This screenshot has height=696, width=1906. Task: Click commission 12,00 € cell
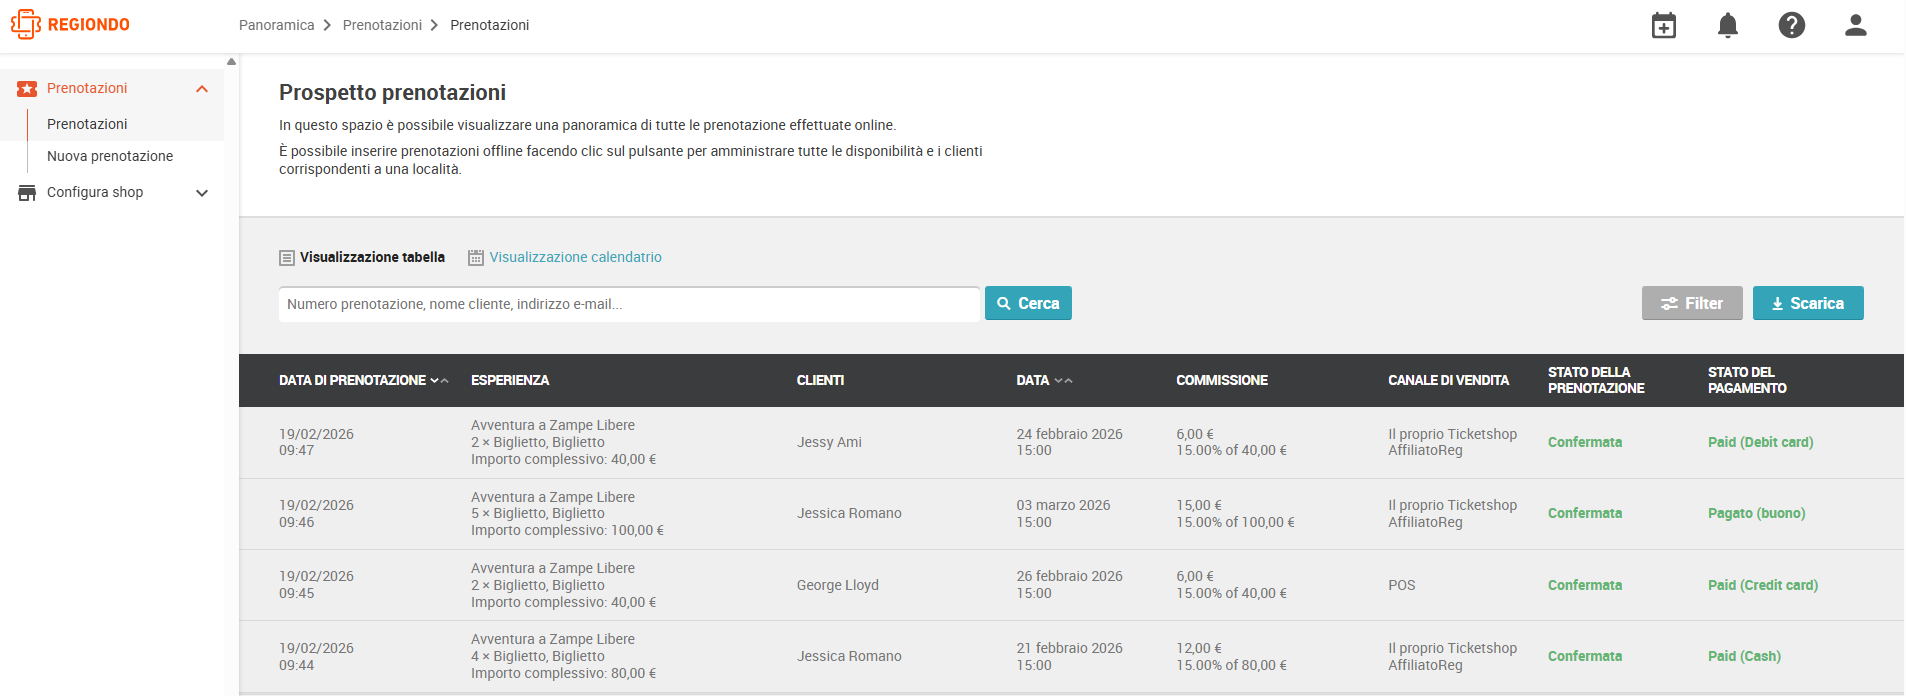pos(1231,656)
